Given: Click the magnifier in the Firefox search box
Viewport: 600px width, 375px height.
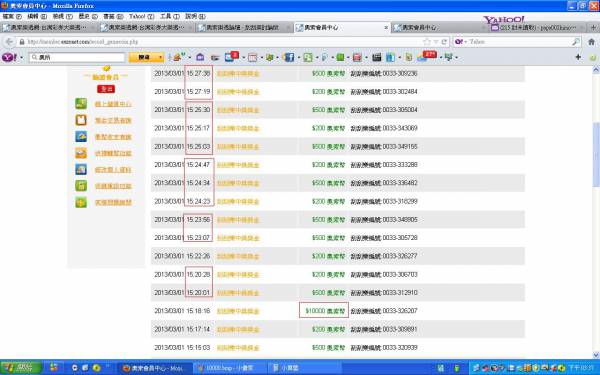Looking at the screenshot, I should [x=576, y=42].
